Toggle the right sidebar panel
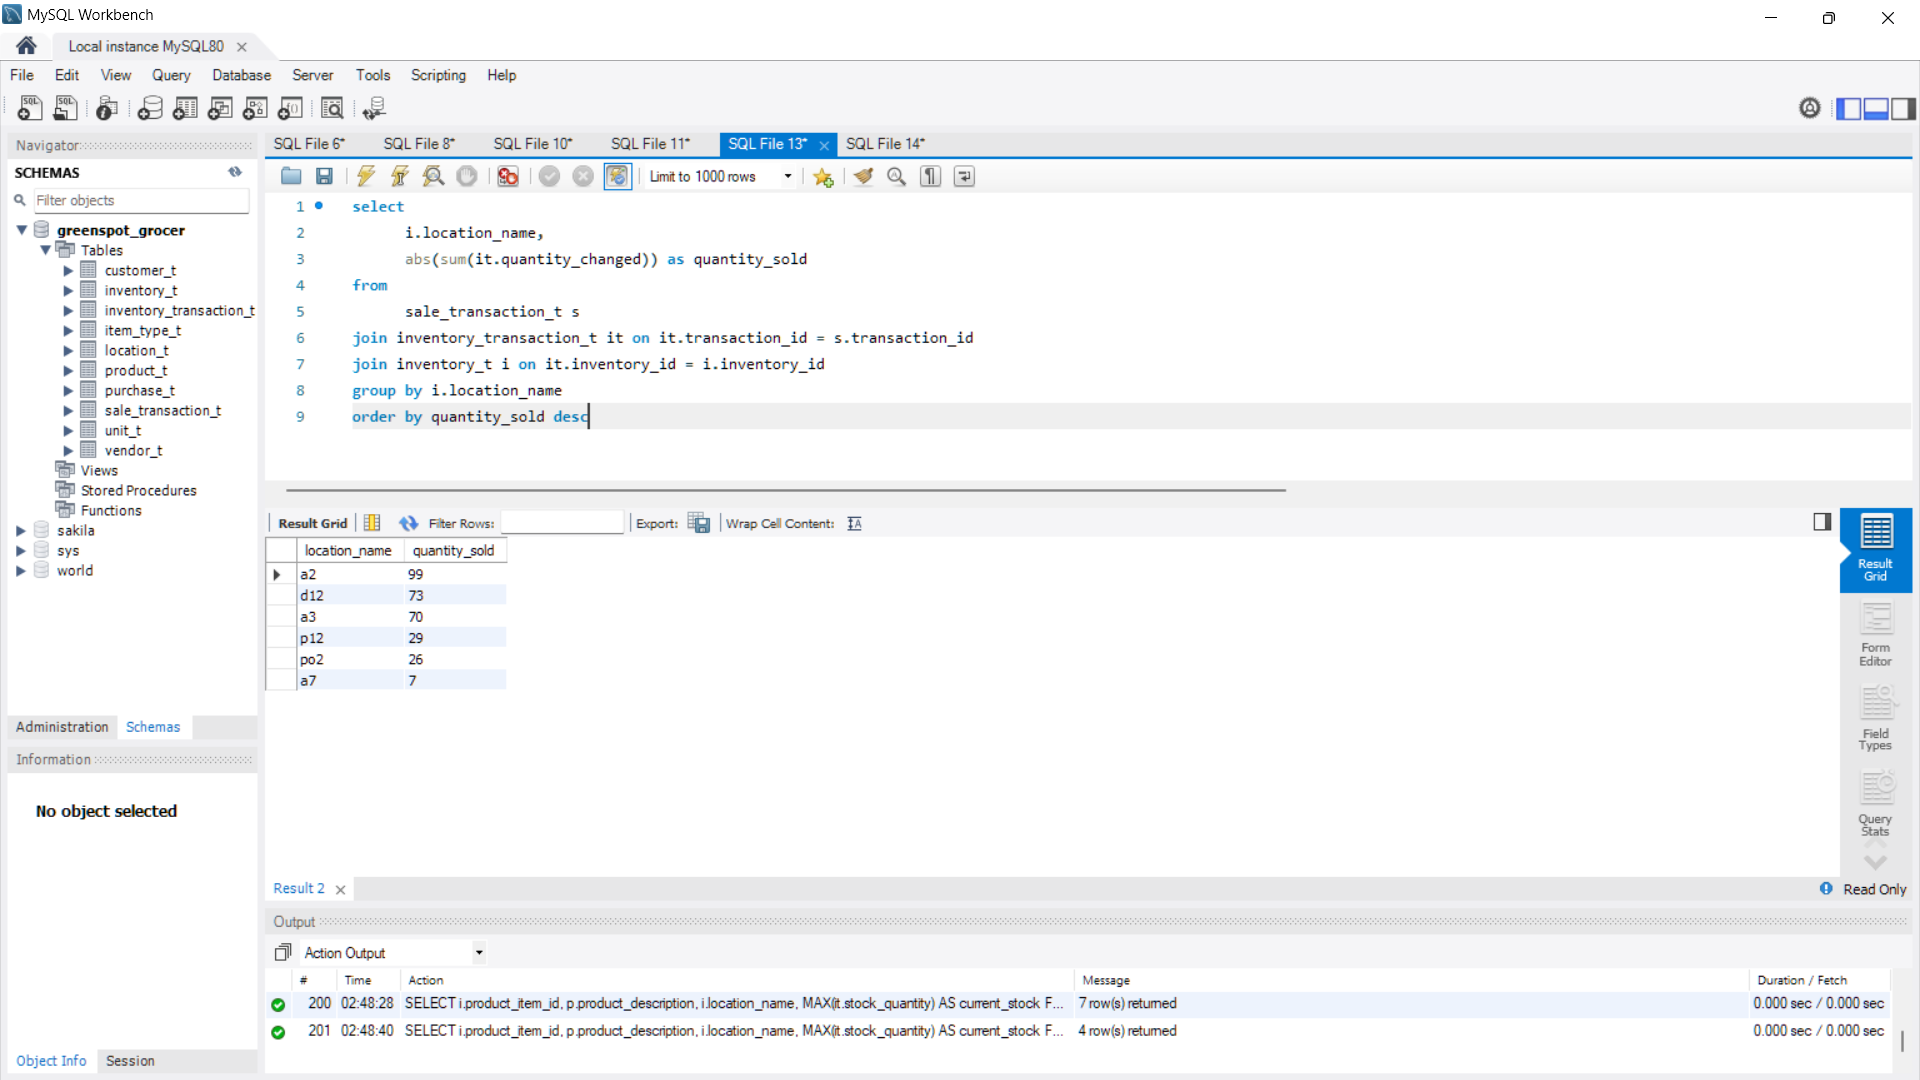The width and height of the screenshot is (1920, 1080). (x=1904, y=108)
